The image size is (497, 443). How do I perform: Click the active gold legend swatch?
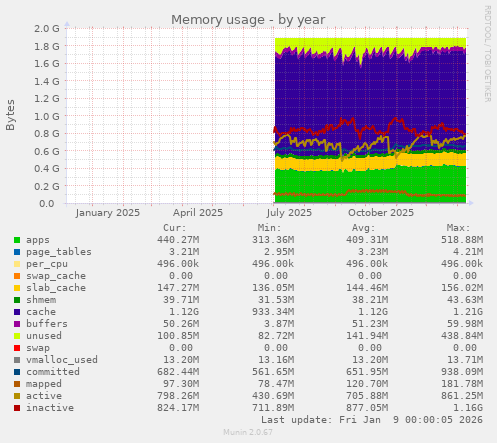coord(17,396)
